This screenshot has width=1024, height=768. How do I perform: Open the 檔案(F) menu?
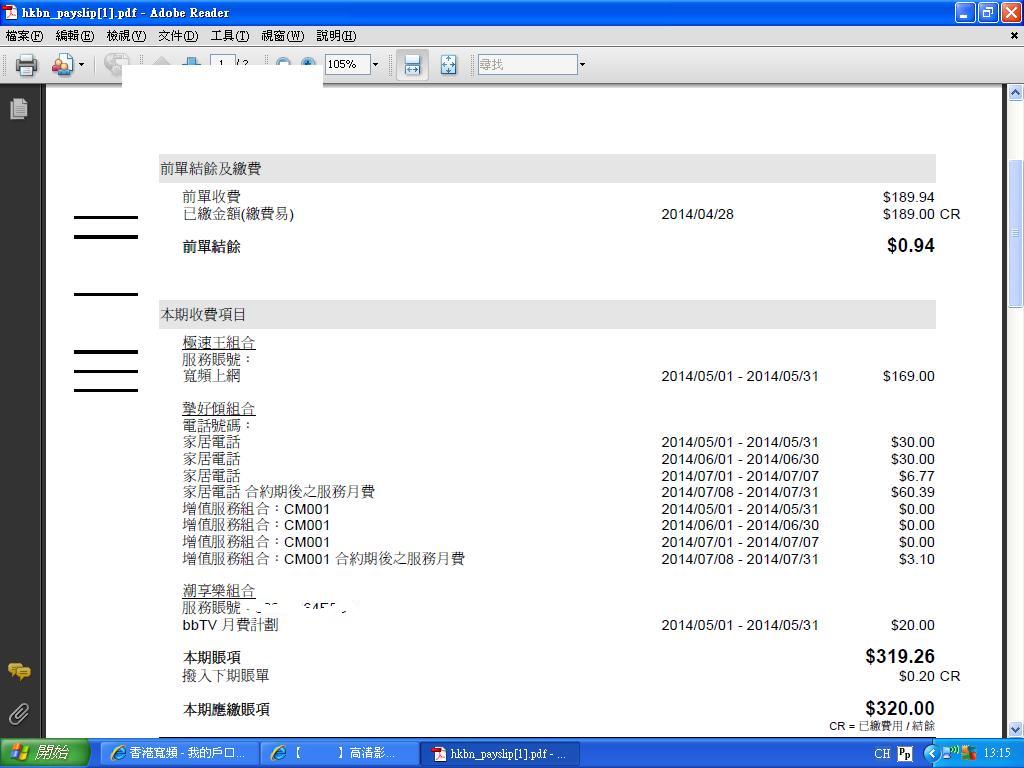[24, 36]
